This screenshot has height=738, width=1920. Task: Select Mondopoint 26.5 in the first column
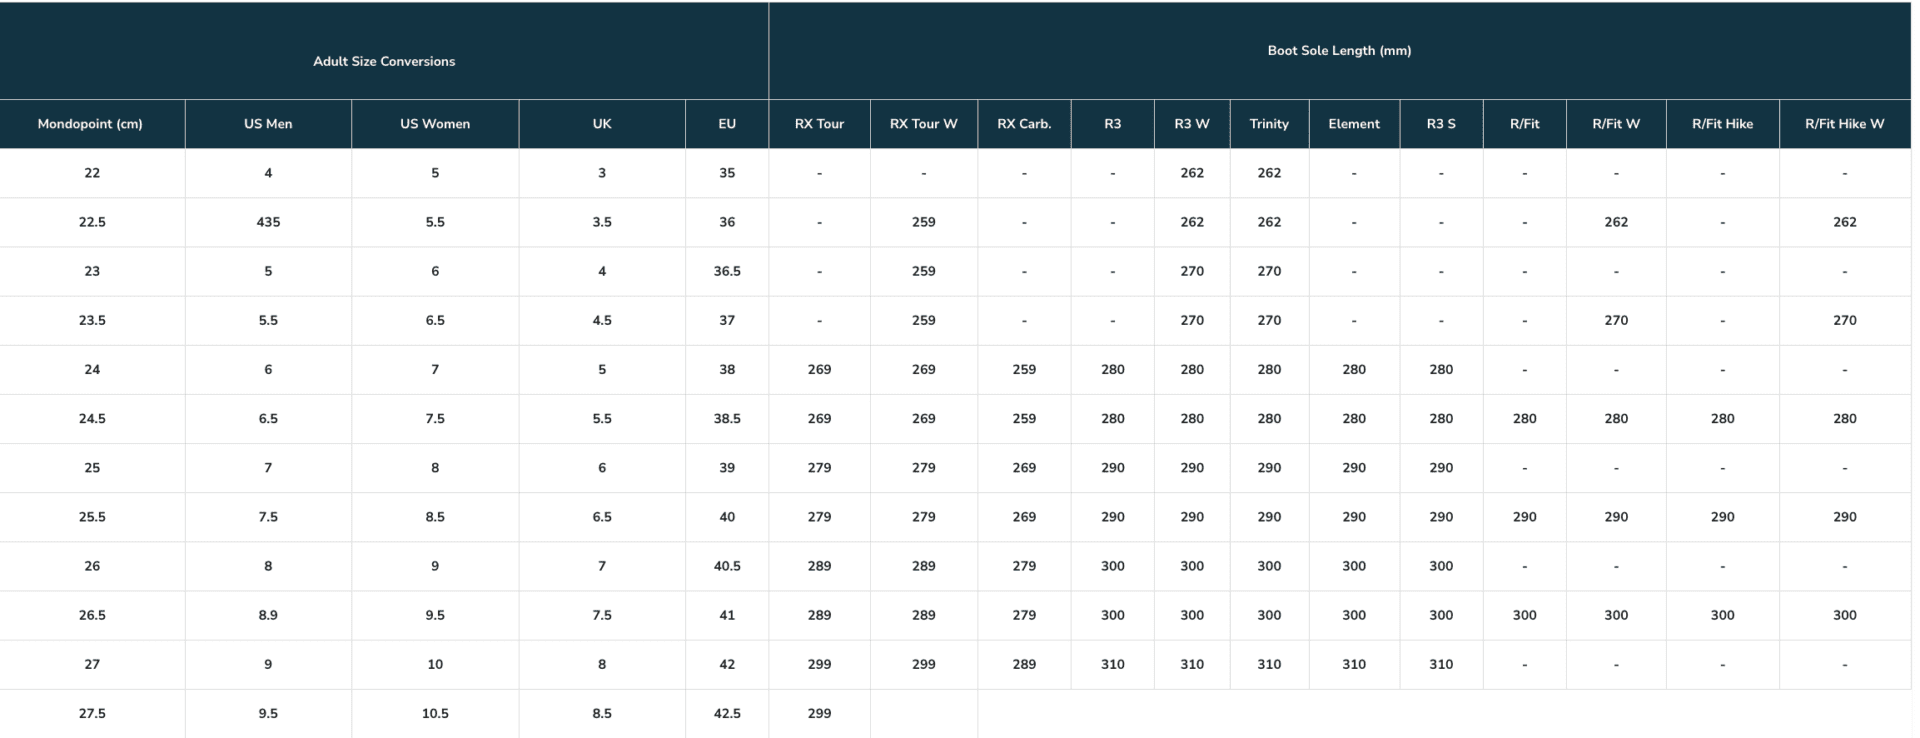[92, 615]
